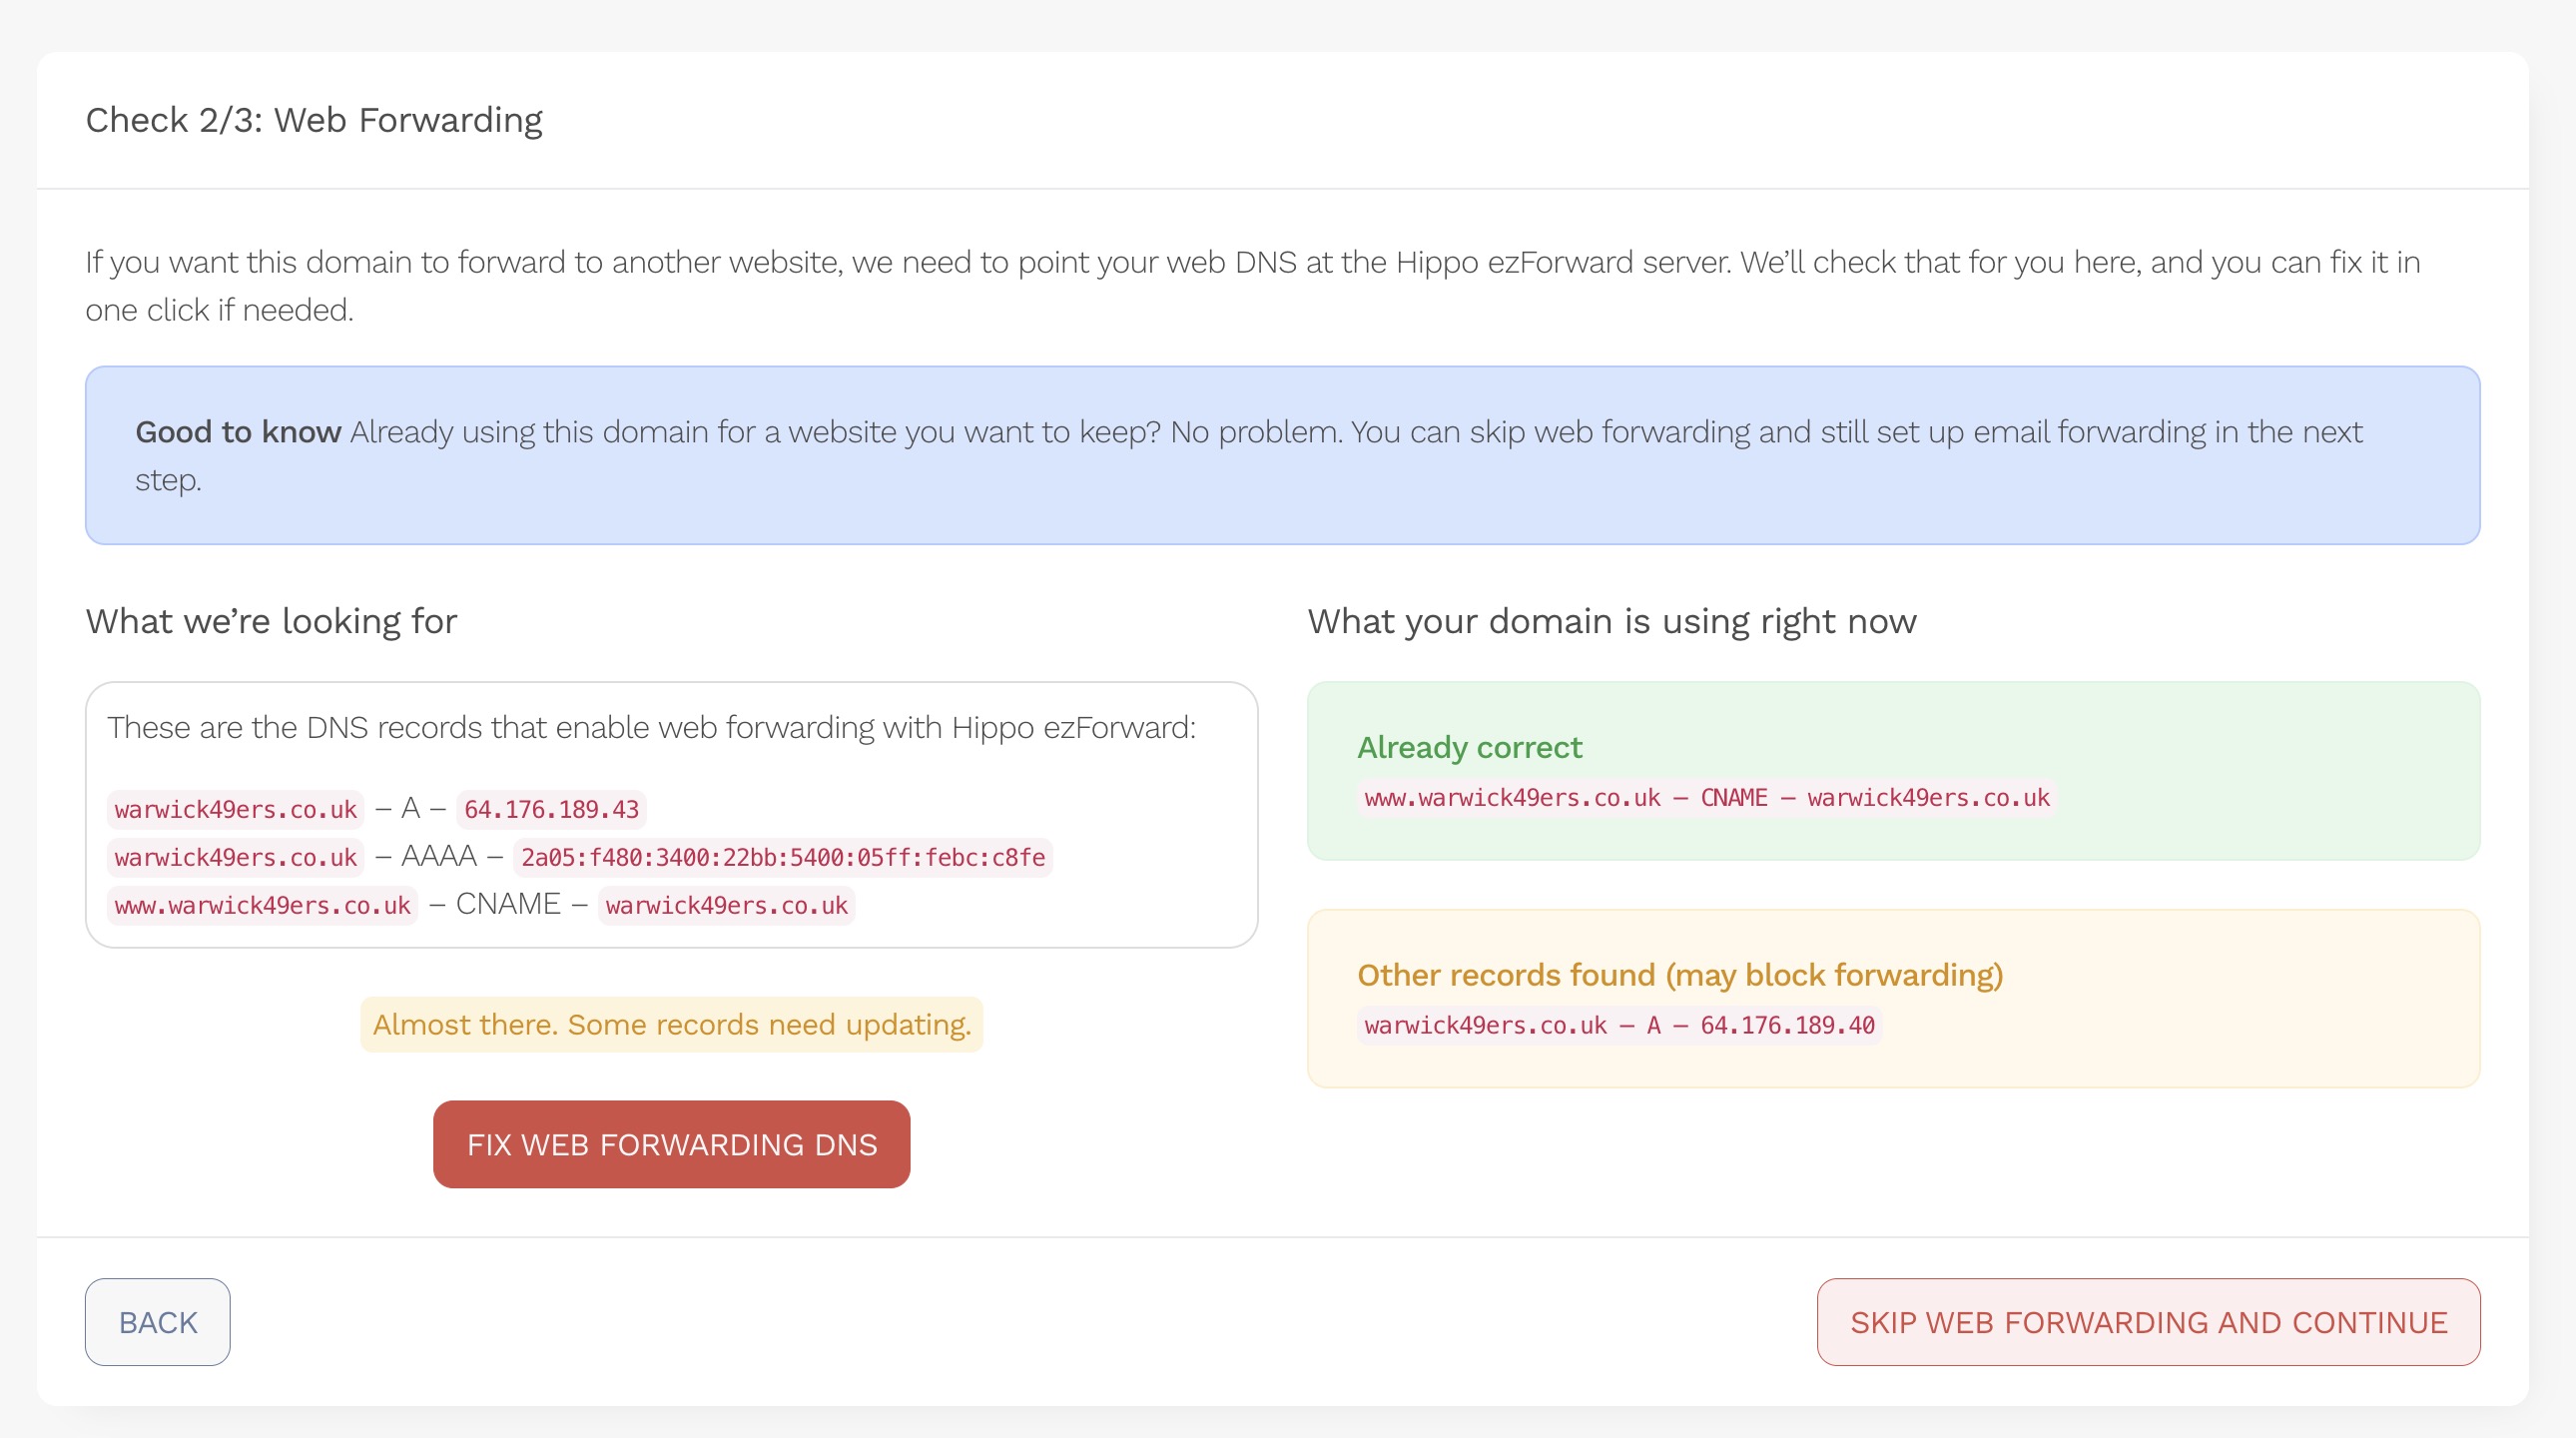2576x1438 pixels.
Task: Click the A record warwick49ers.co.uk hostname chip
Action: pyautogui.click(x=235, y=809)
